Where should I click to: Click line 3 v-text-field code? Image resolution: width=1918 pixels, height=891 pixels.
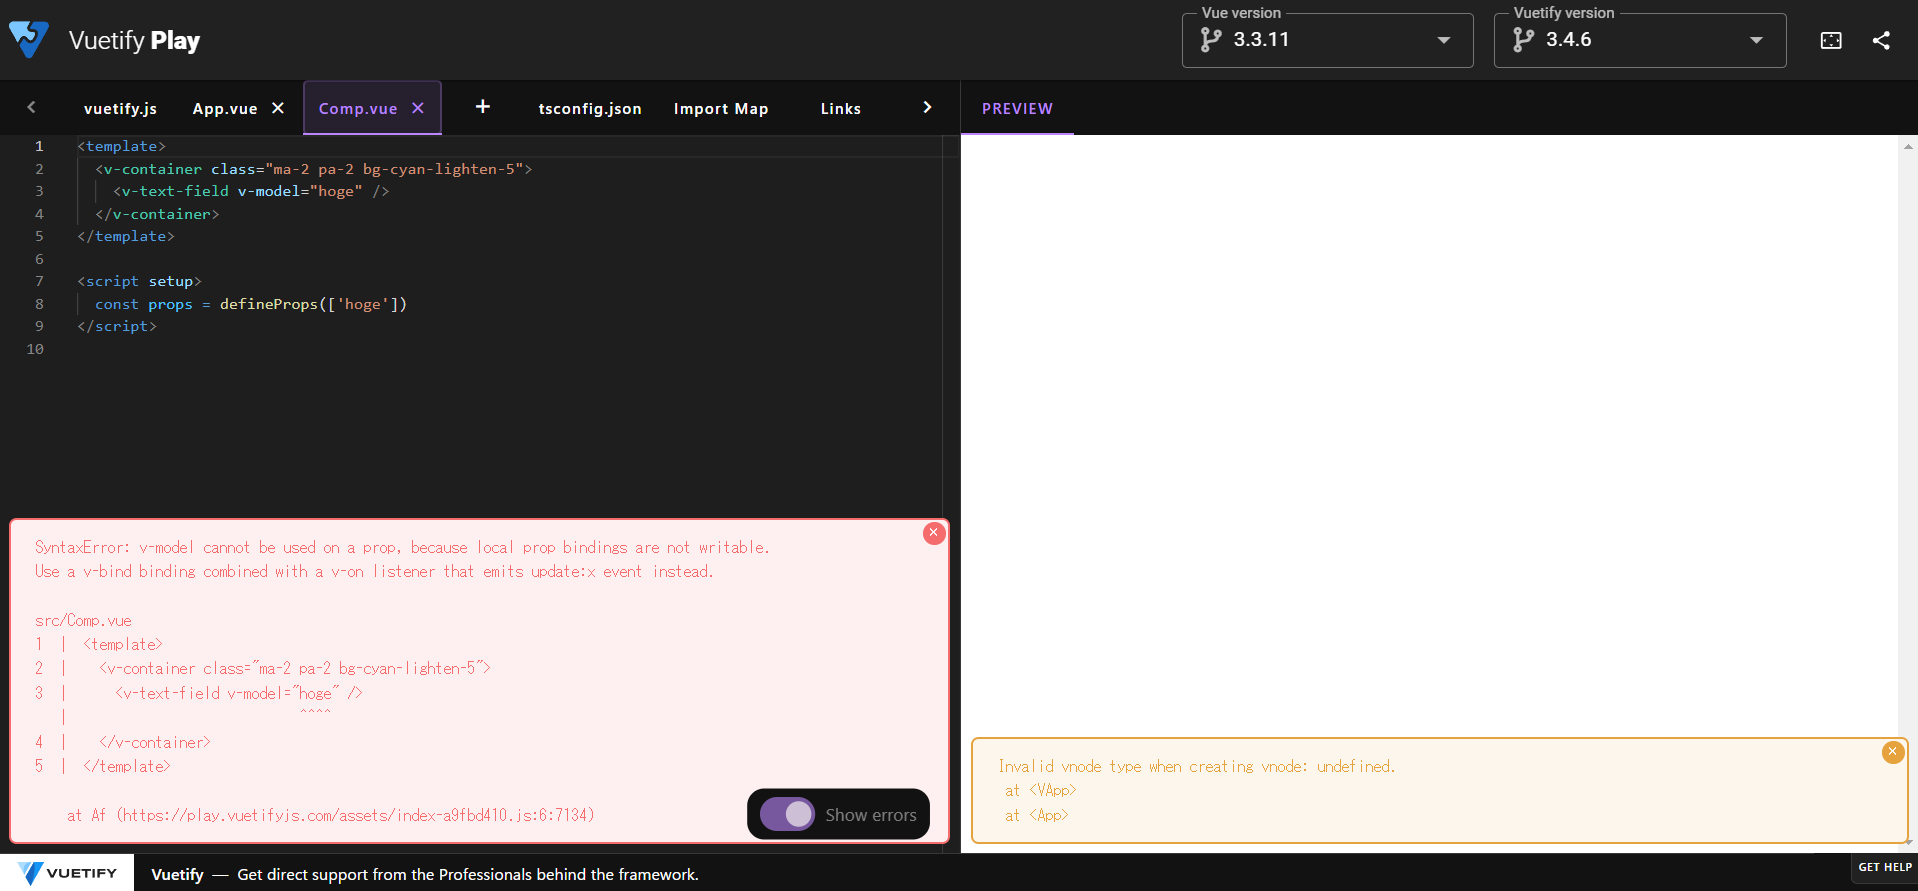251,191
